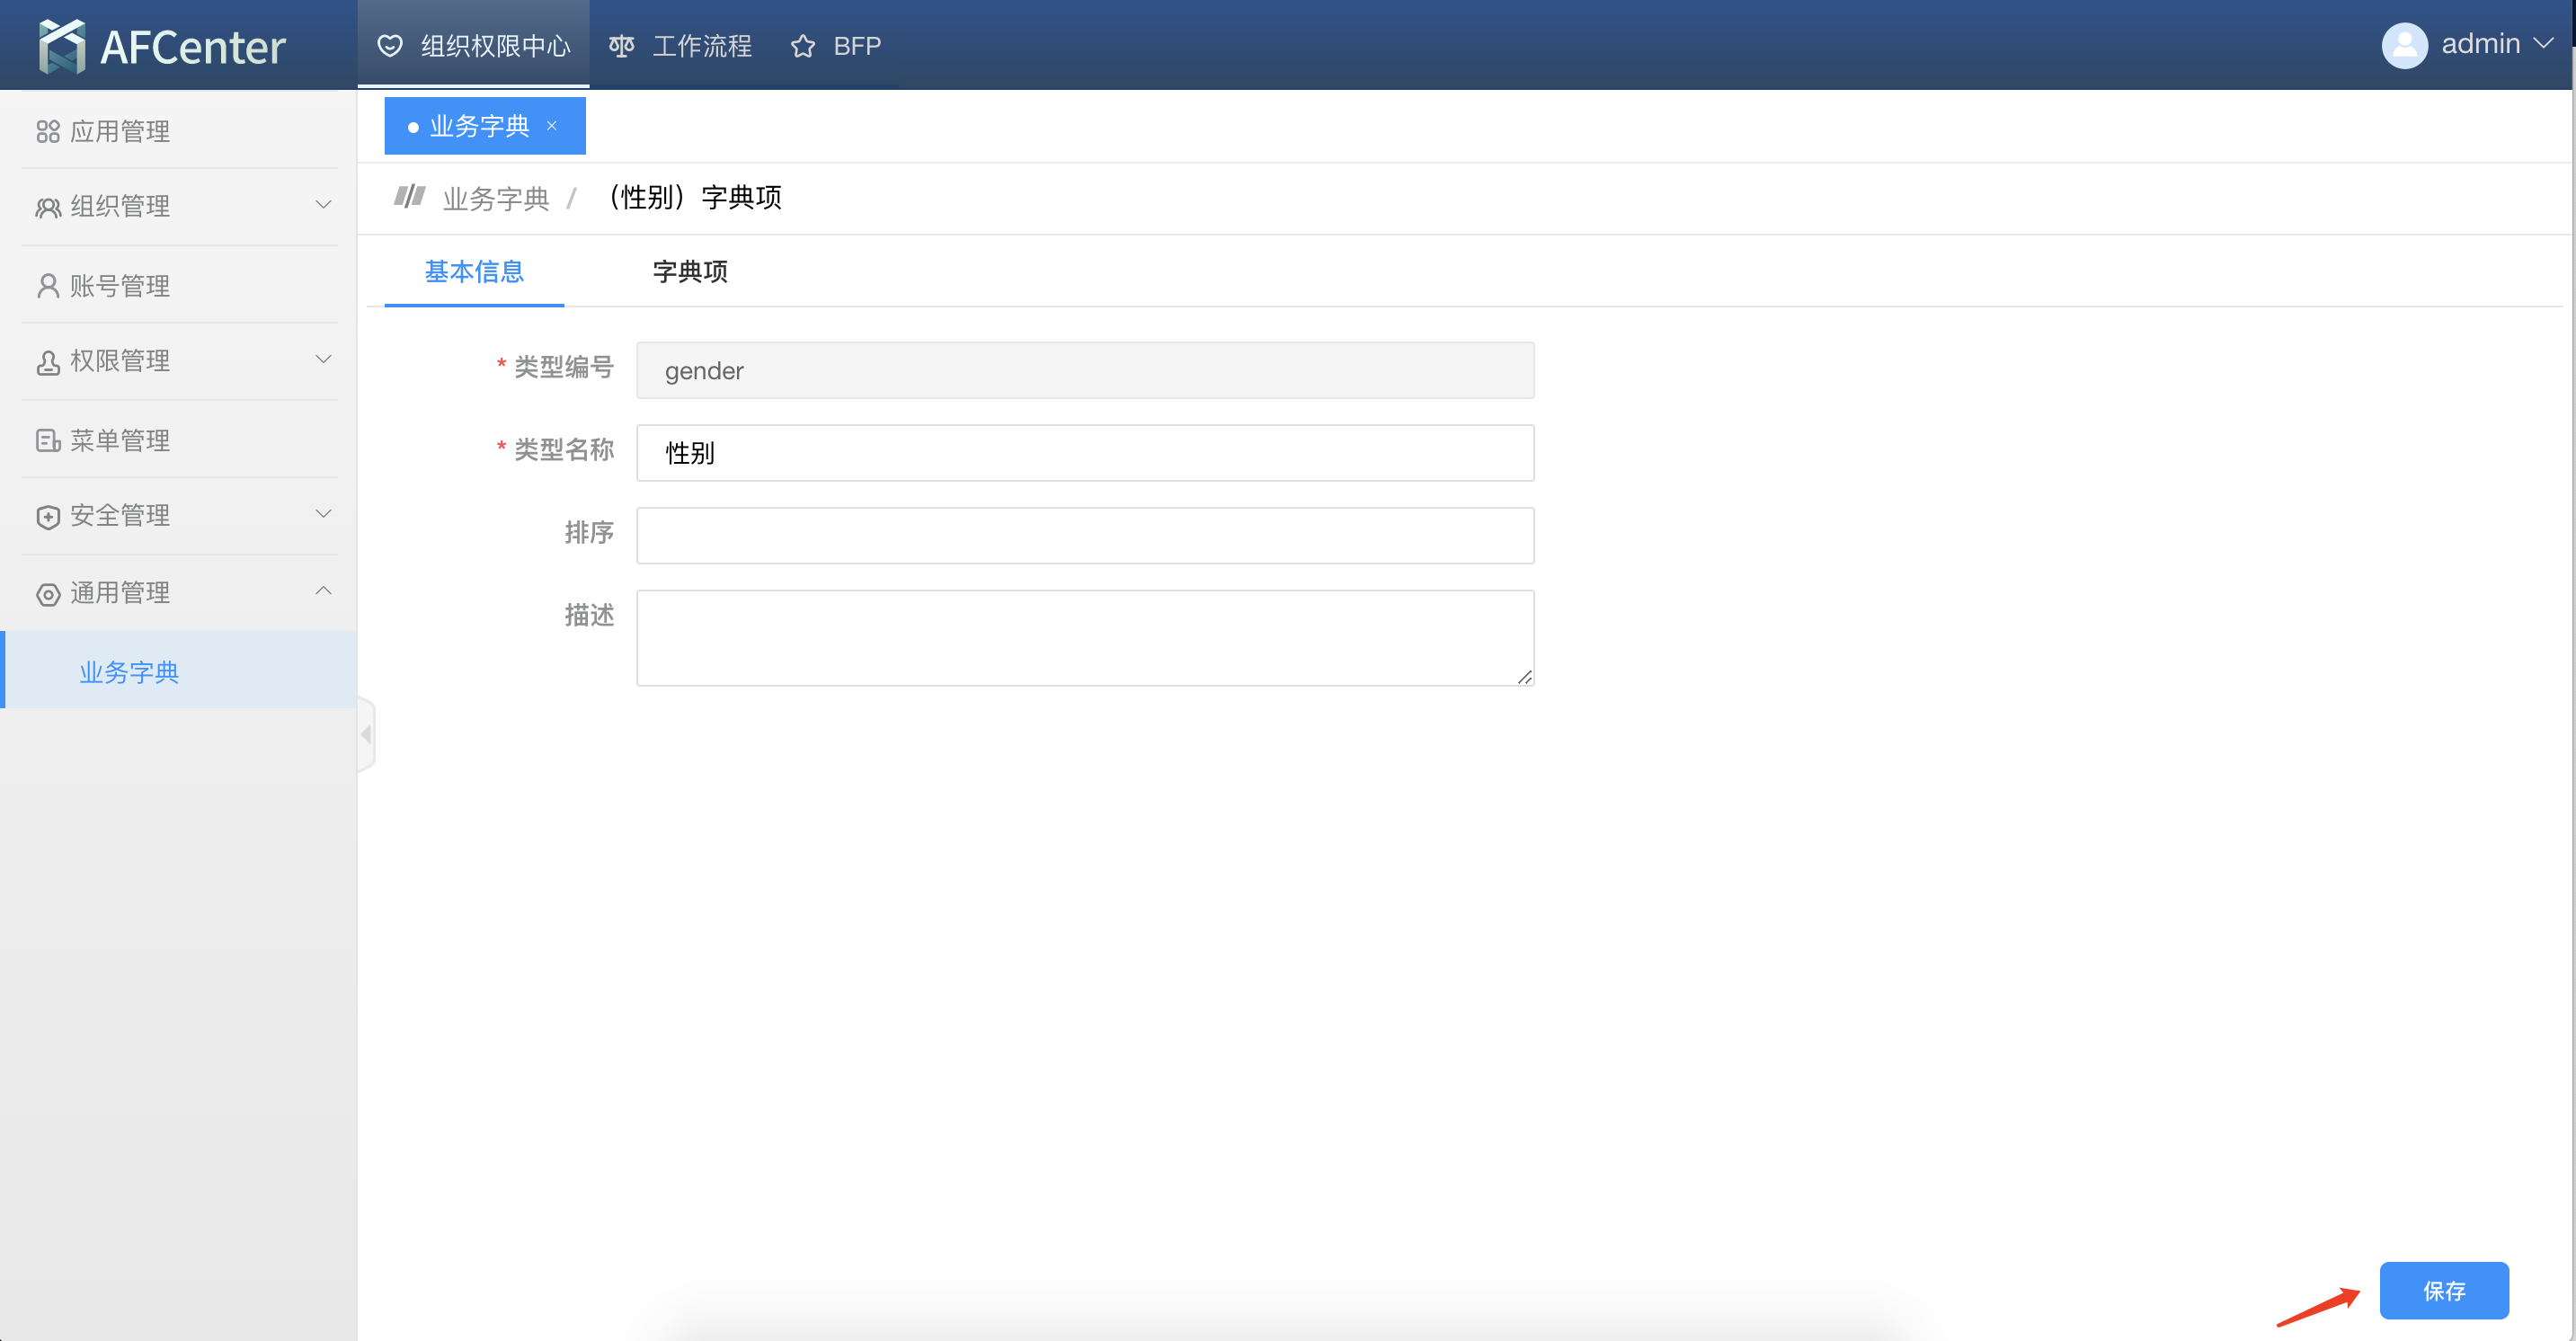Select the 业务字典 page tab
The image size is (2576, 1341).
(485, 126)
